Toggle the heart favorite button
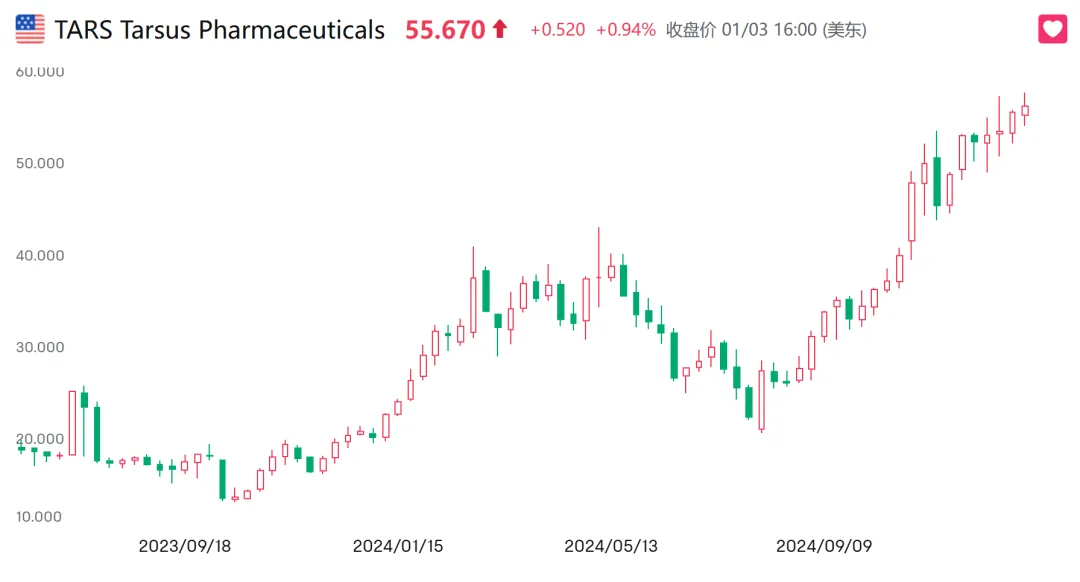 tap(1053, 29)
